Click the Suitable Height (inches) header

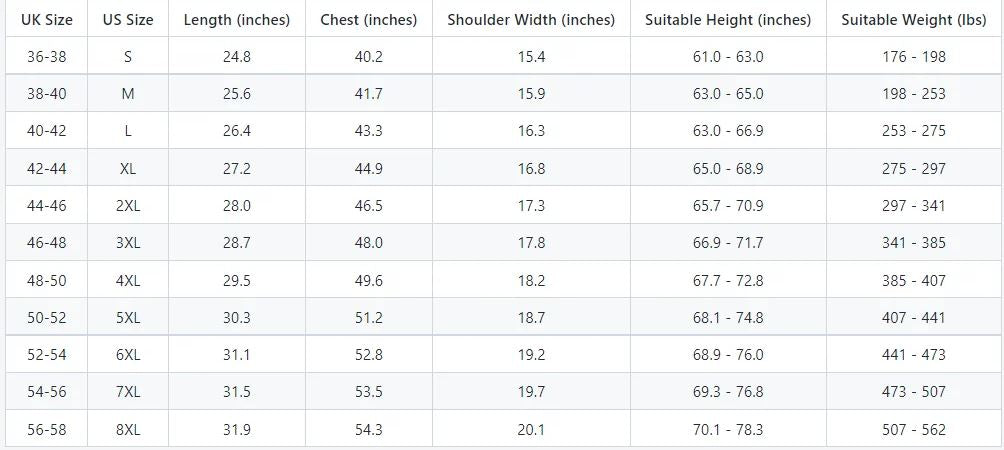[728, 20]
